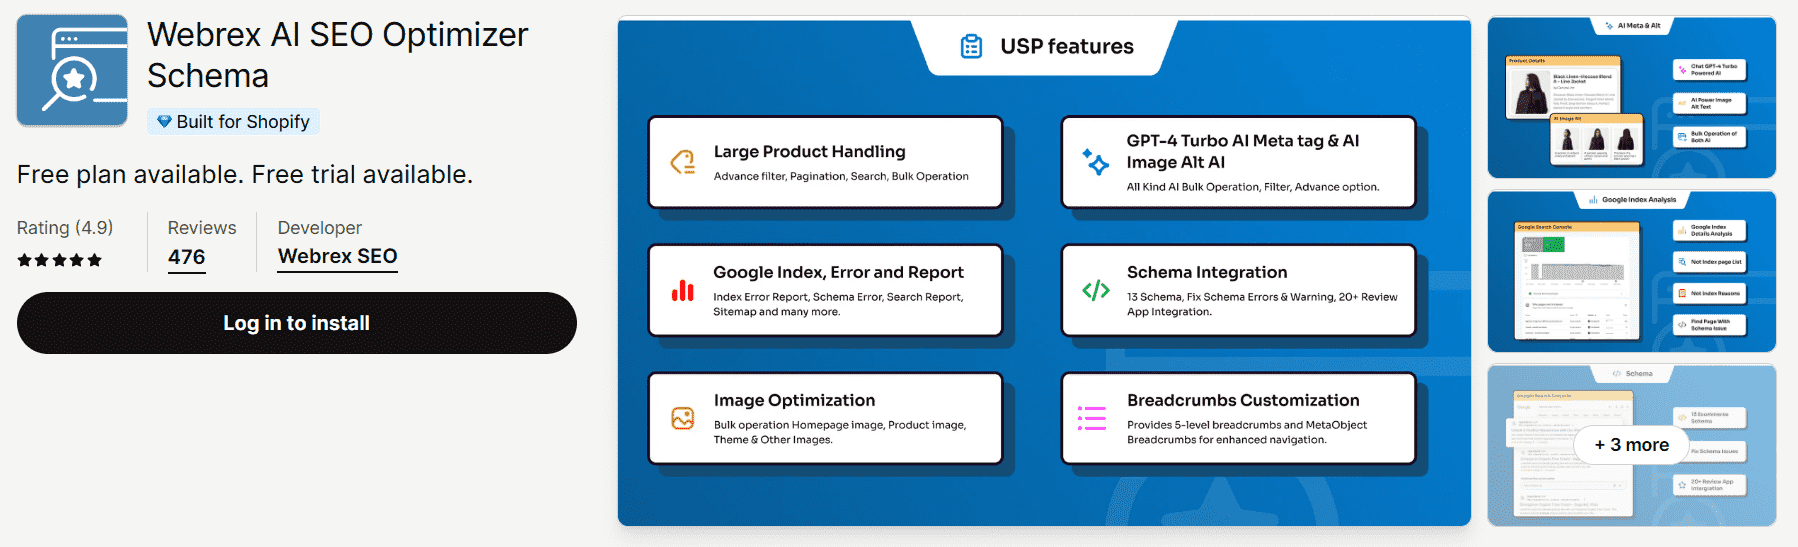Show the + 3 more screenshots
The height and width of the screenshot is (547, 1798).
[x=1632, y=445]
